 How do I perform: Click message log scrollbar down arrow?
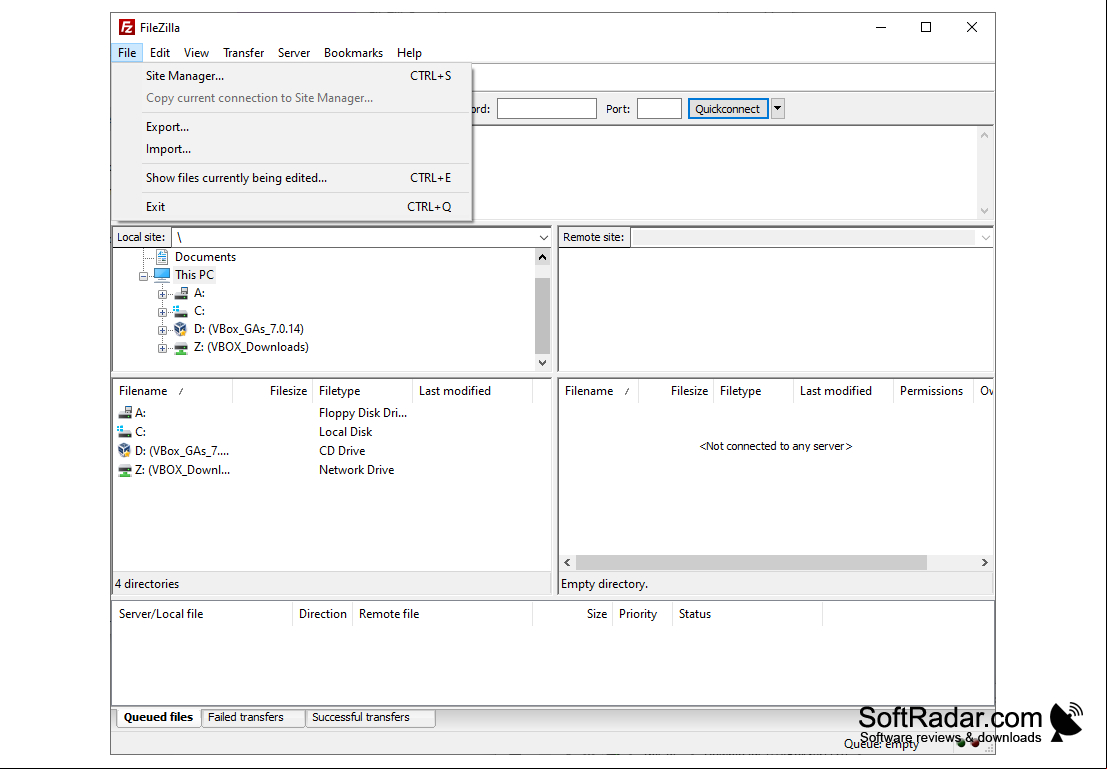[x=984, y=211]
